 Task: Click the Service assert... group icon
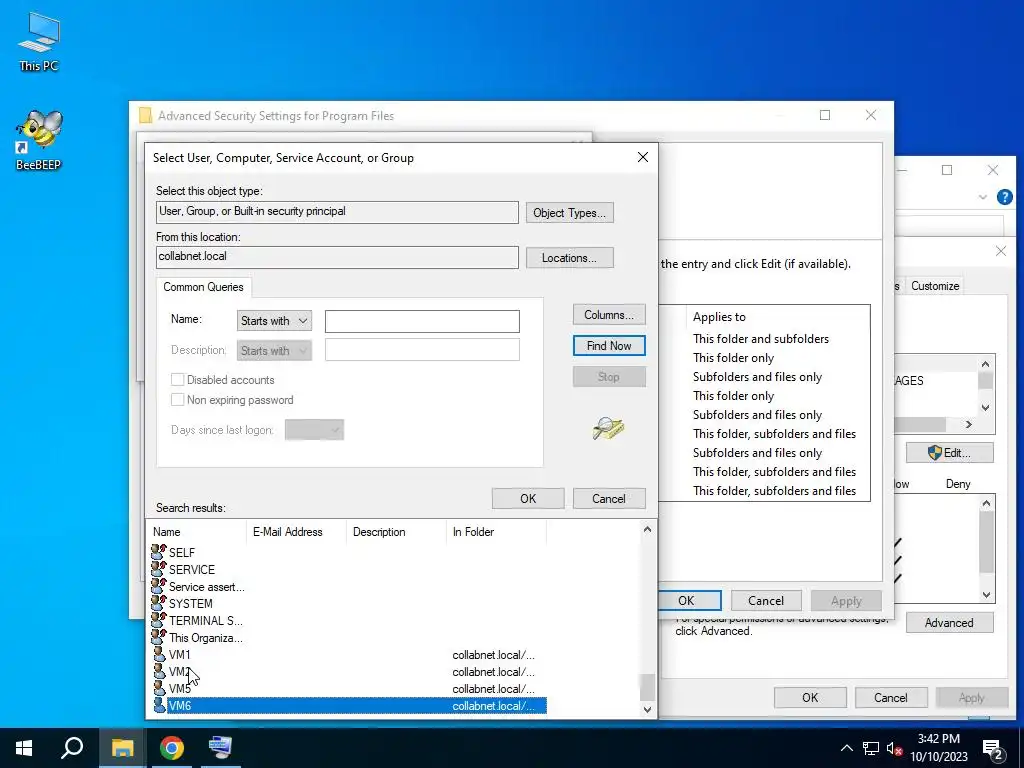coord(159,586)
